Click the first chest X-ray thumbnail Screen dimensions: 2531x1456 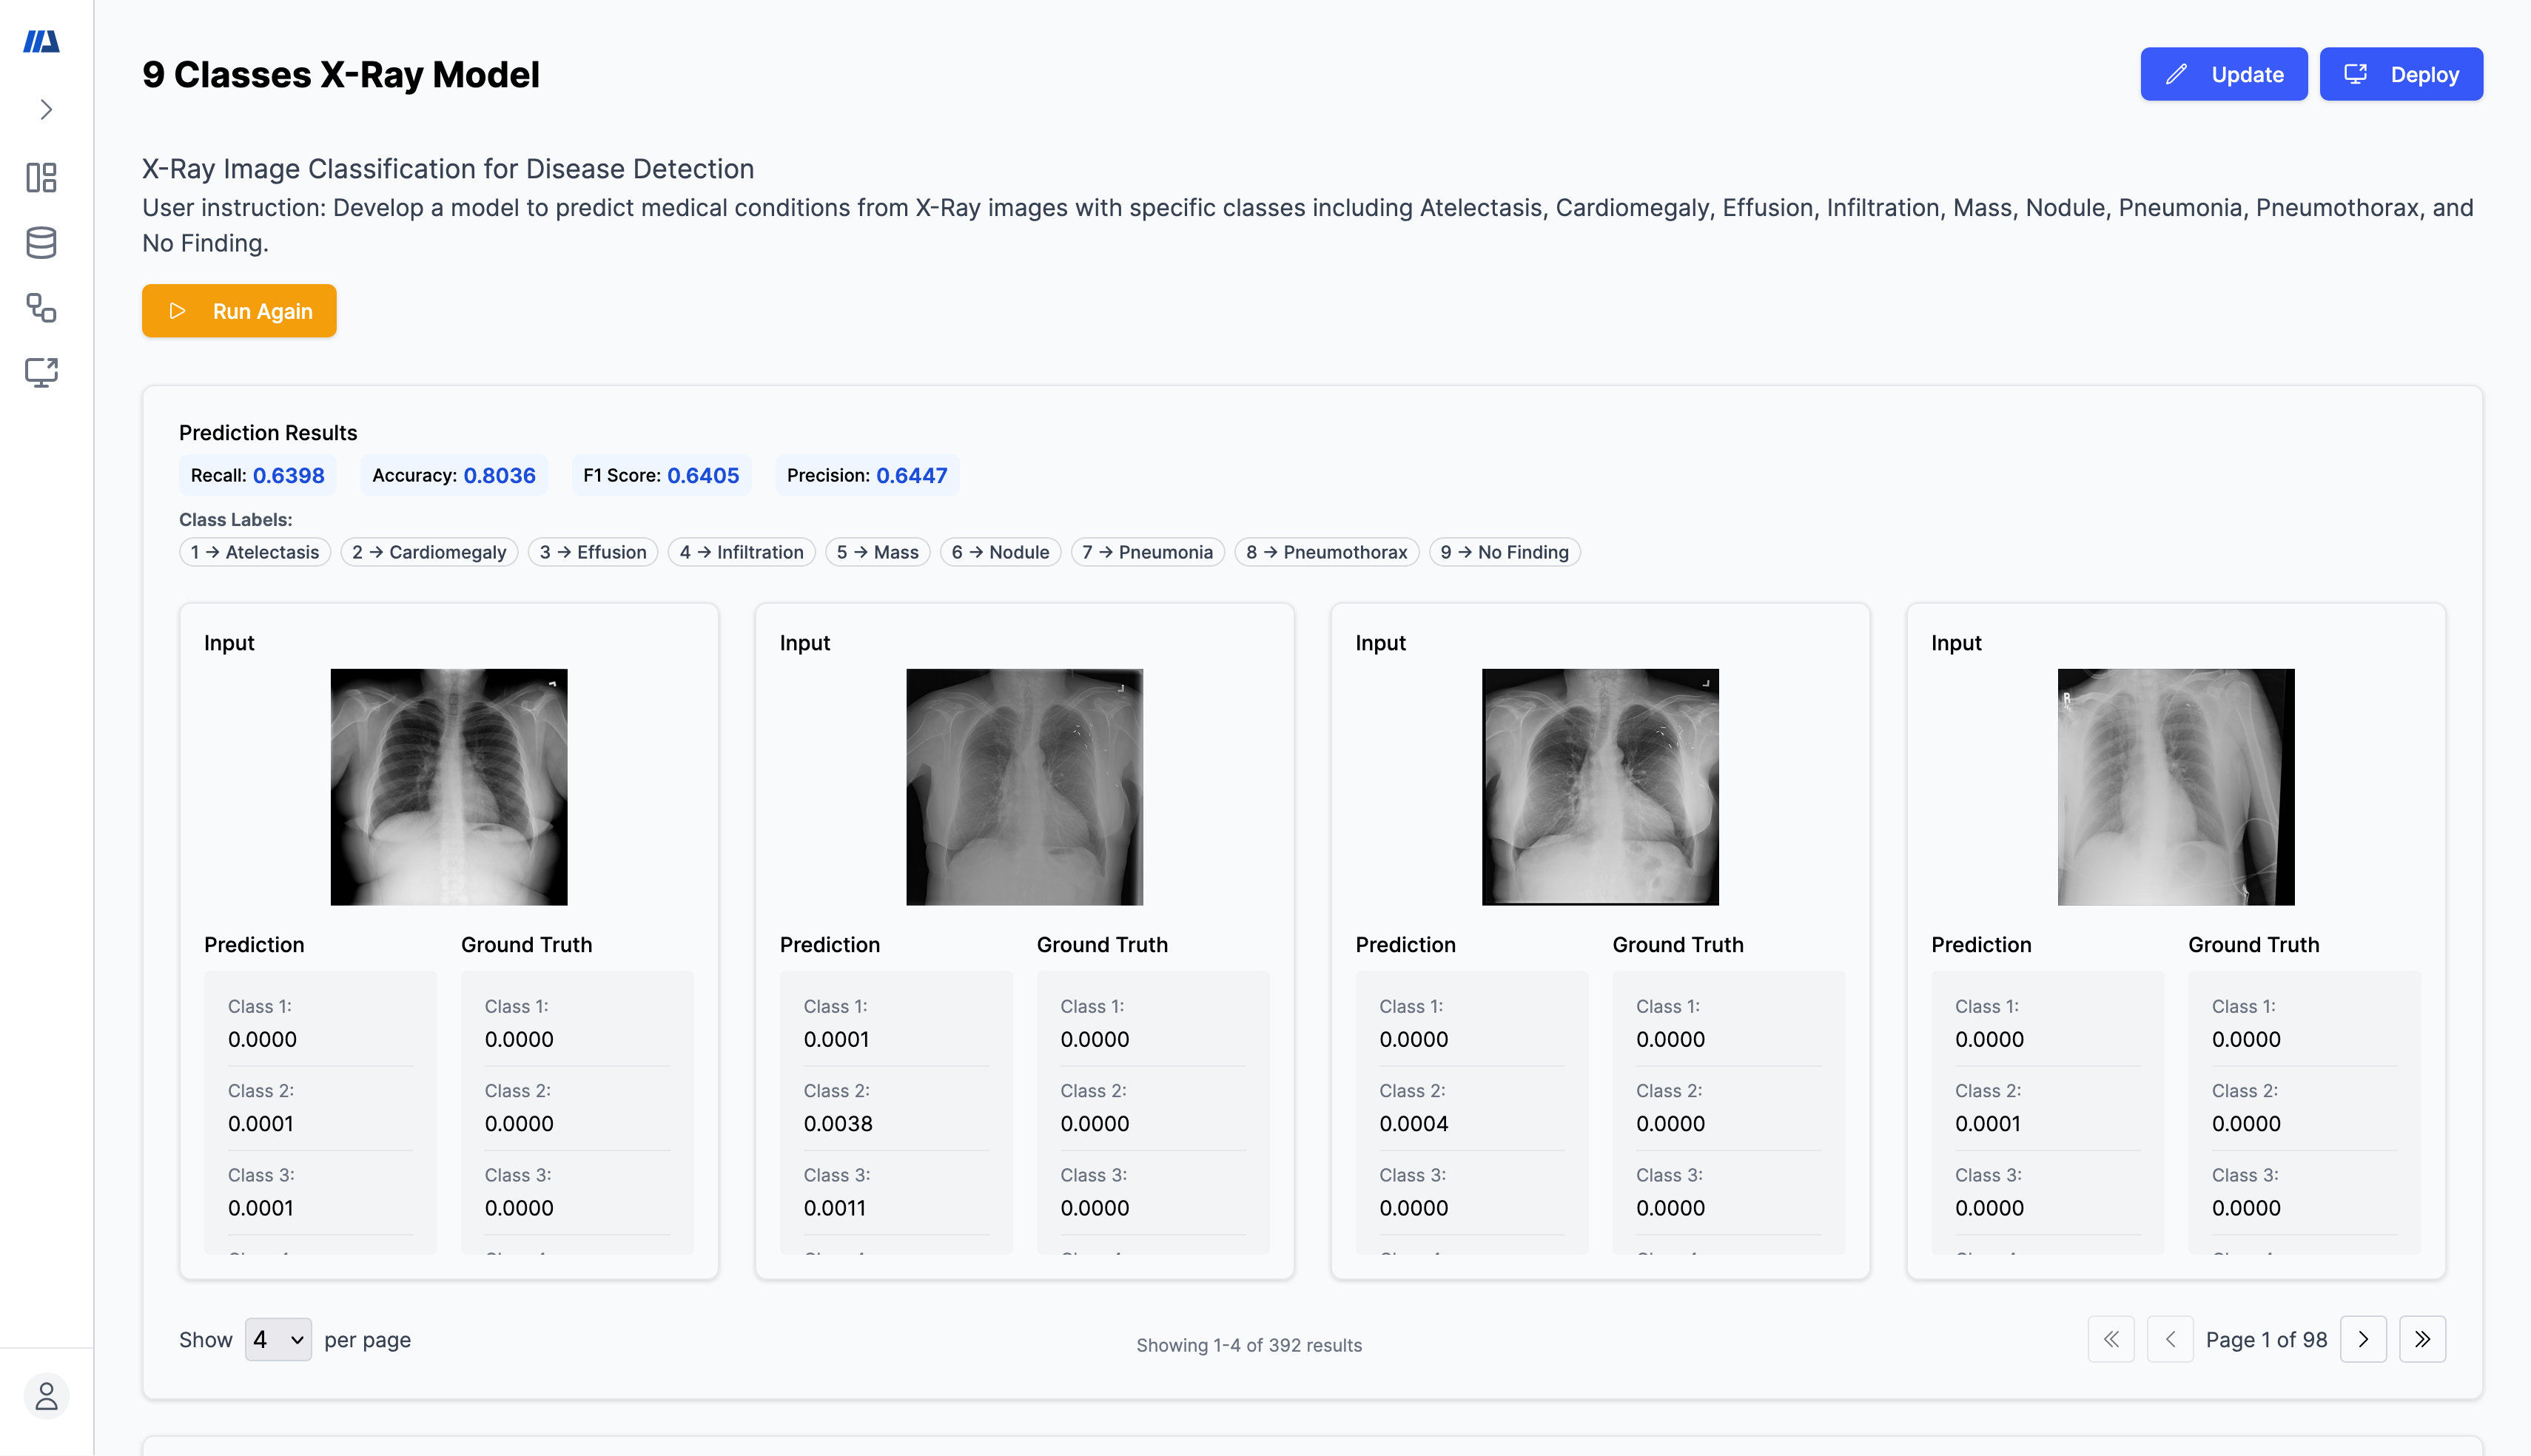coord(449,787)
